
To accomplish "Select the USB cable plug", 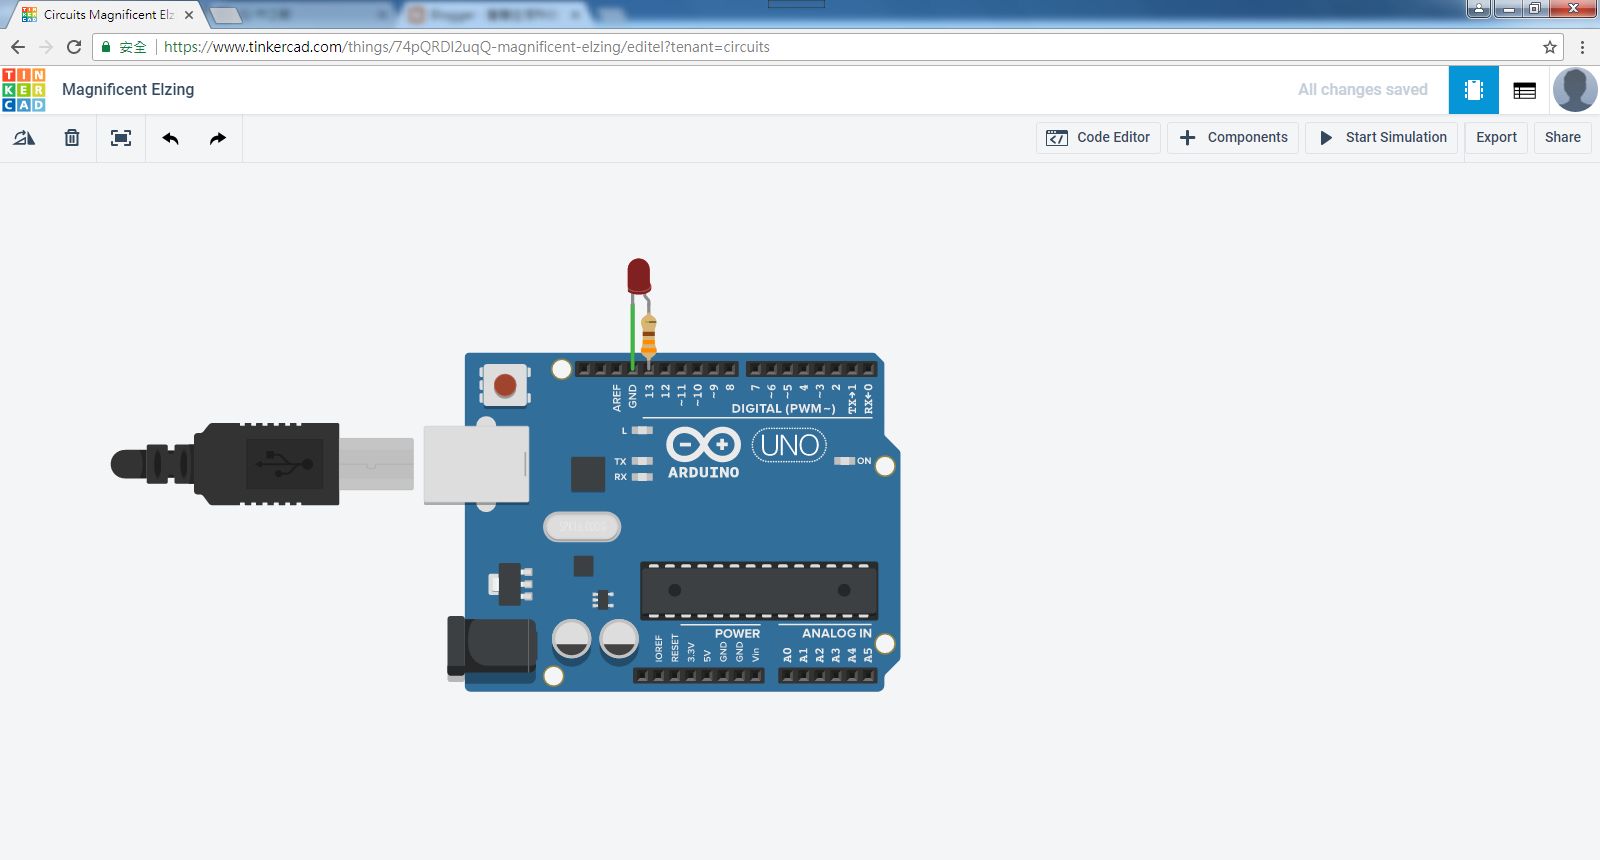I will [262, 463].
